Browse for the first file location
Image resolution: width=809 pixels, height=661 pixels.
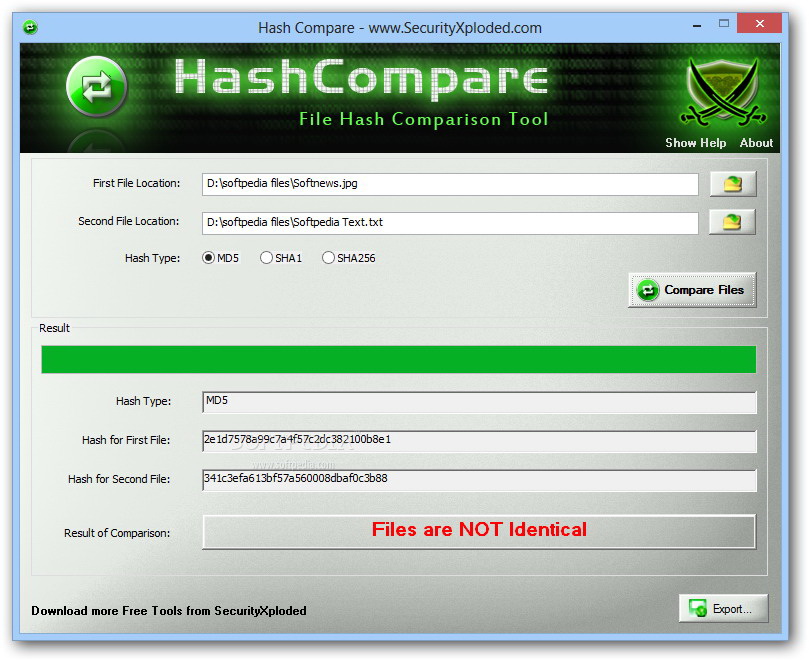733,184
